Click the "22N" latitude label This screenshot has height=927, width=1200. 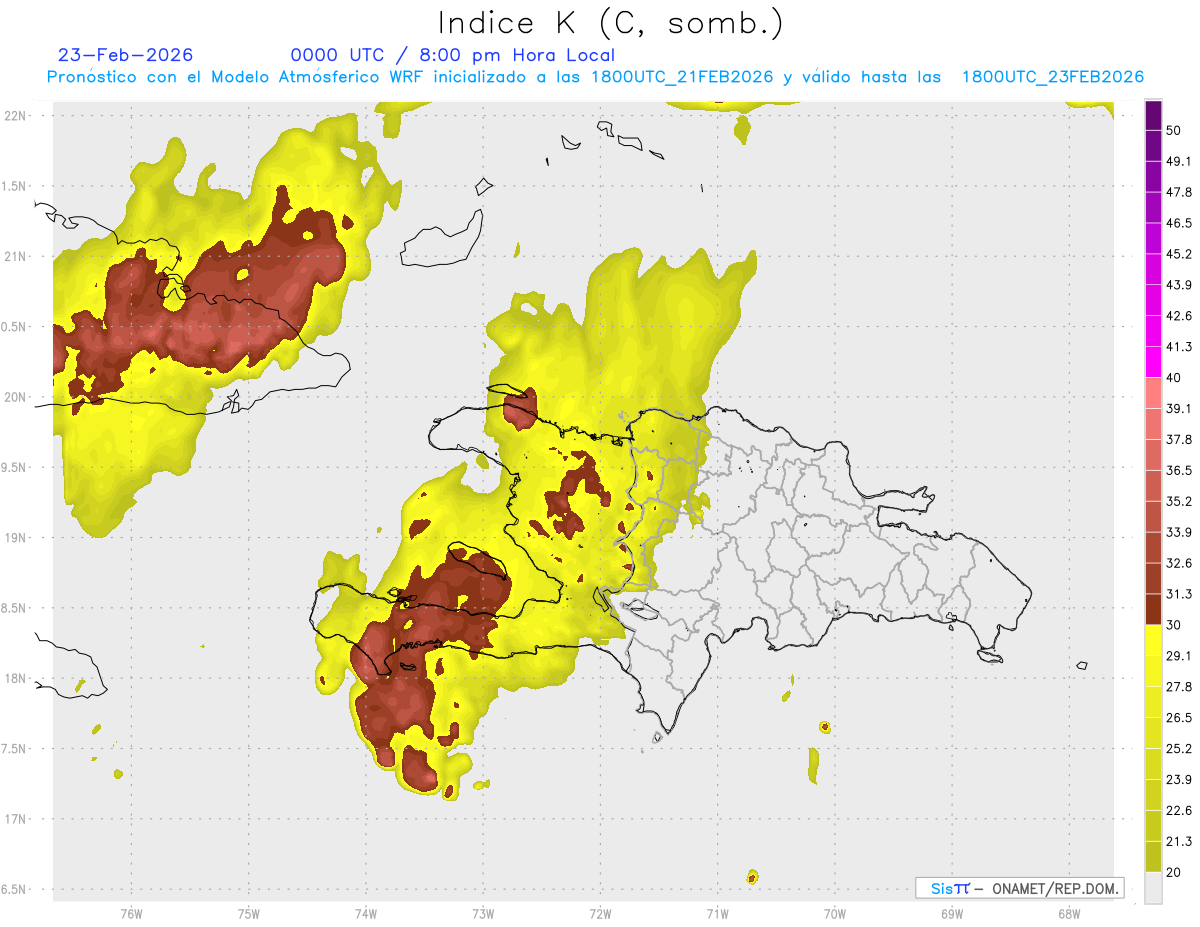tap(15, 116)
